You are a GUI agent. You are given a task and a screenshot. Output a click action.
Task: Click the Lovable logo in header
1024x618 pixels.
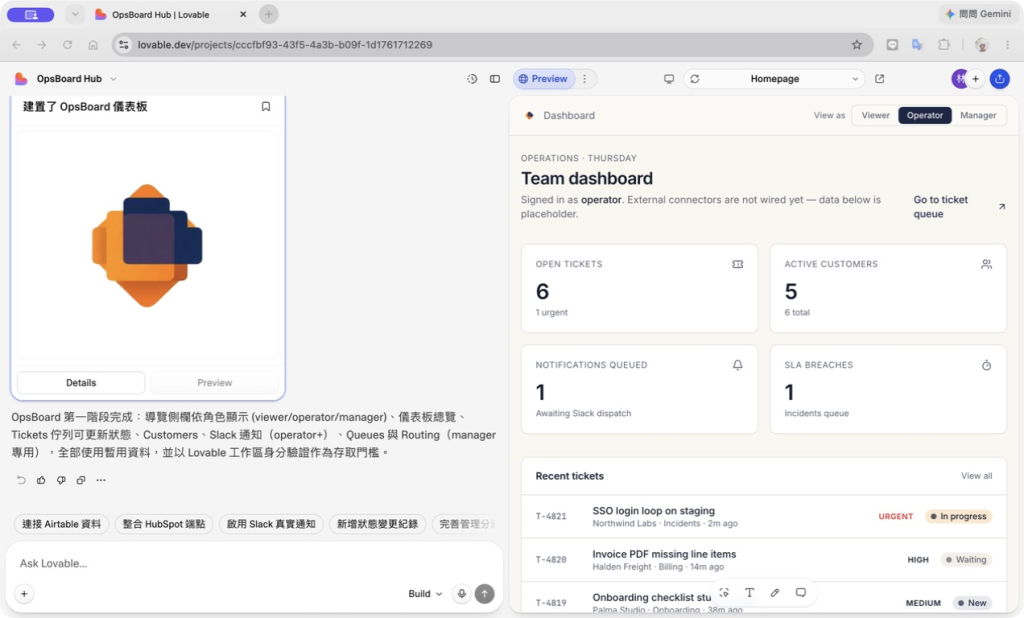pos(21,79)
